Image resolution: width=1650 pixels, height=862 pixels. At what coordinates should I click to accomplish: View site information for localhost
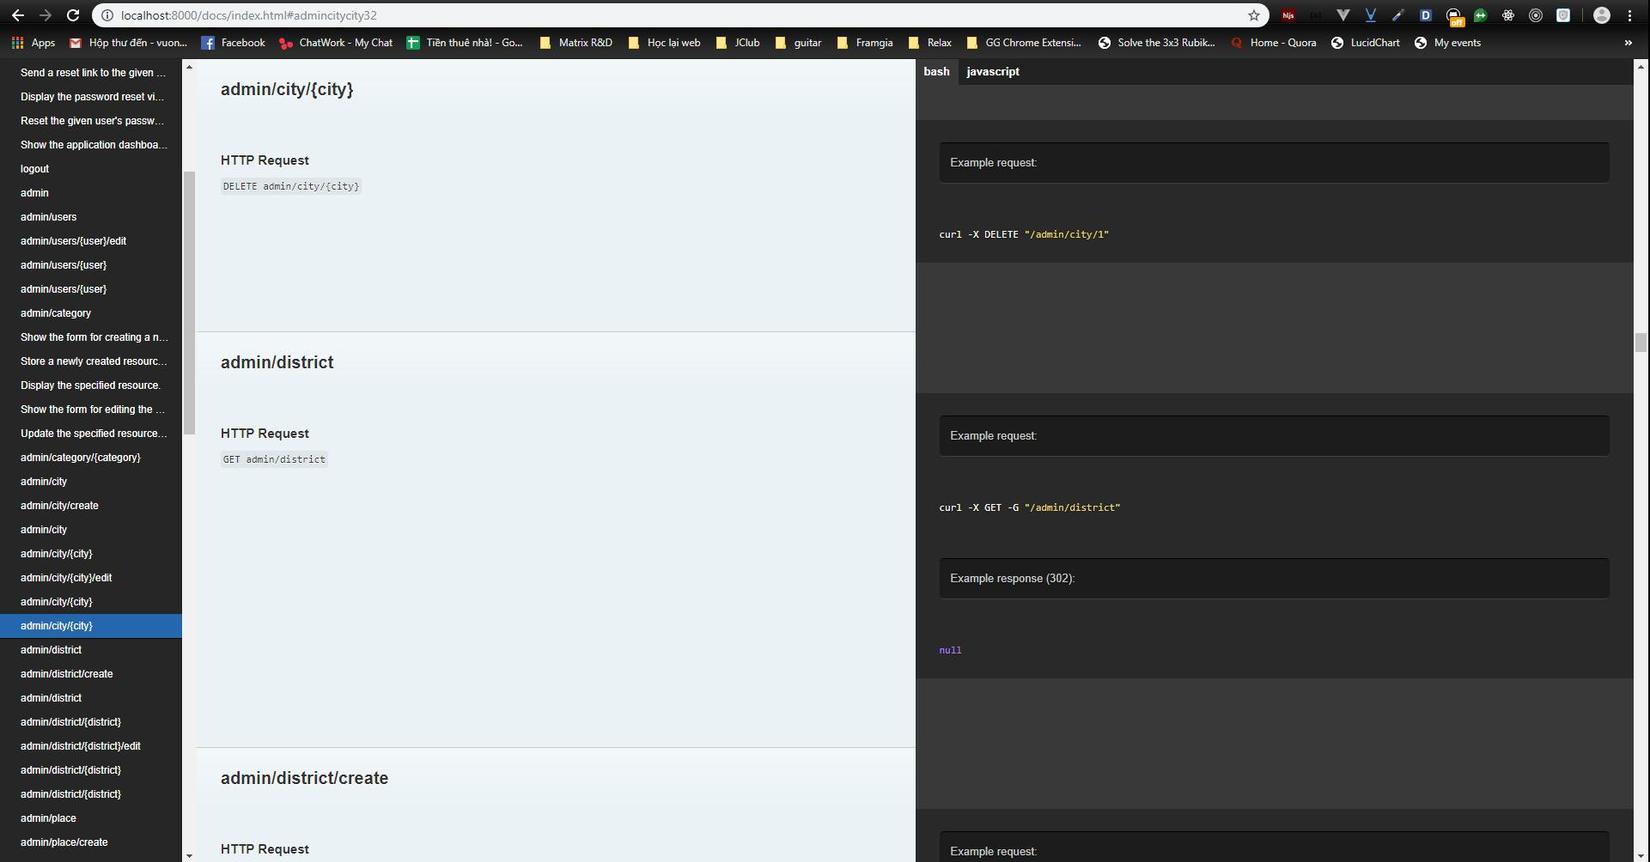click(107, 15)
